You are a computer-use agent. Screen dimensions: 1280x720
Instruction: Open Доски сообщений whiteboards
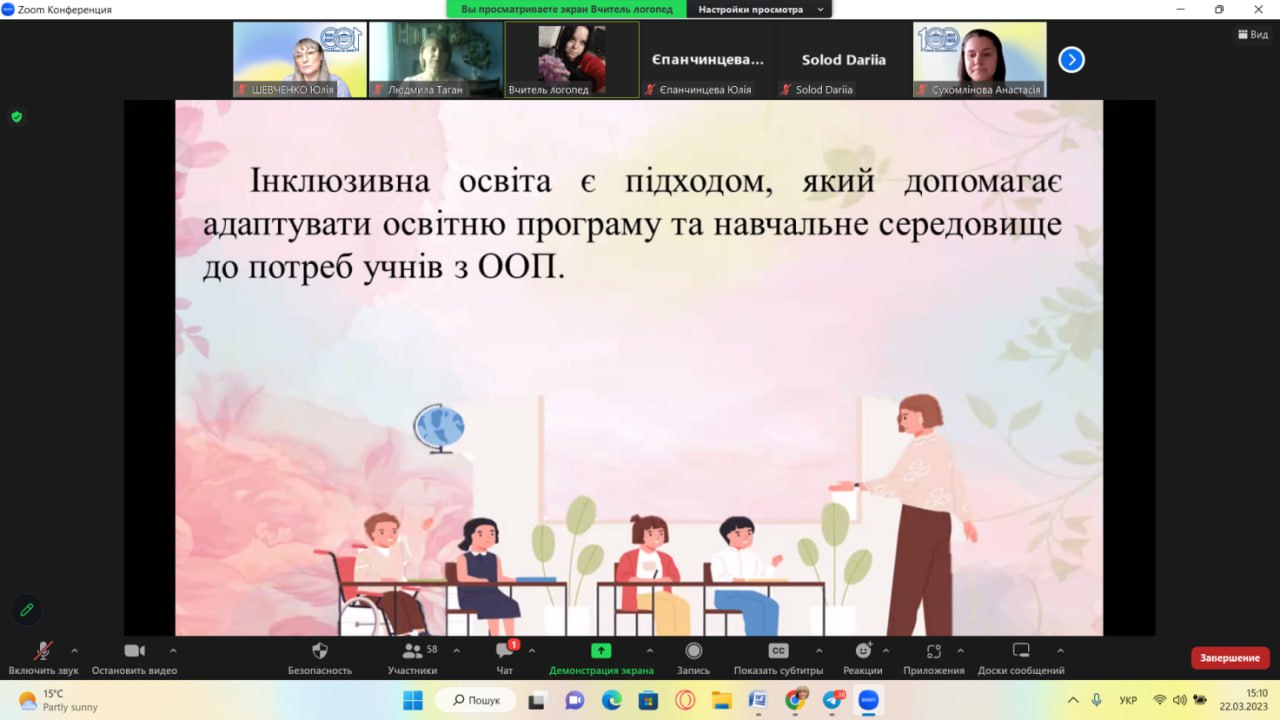[x=1021, y=652]
